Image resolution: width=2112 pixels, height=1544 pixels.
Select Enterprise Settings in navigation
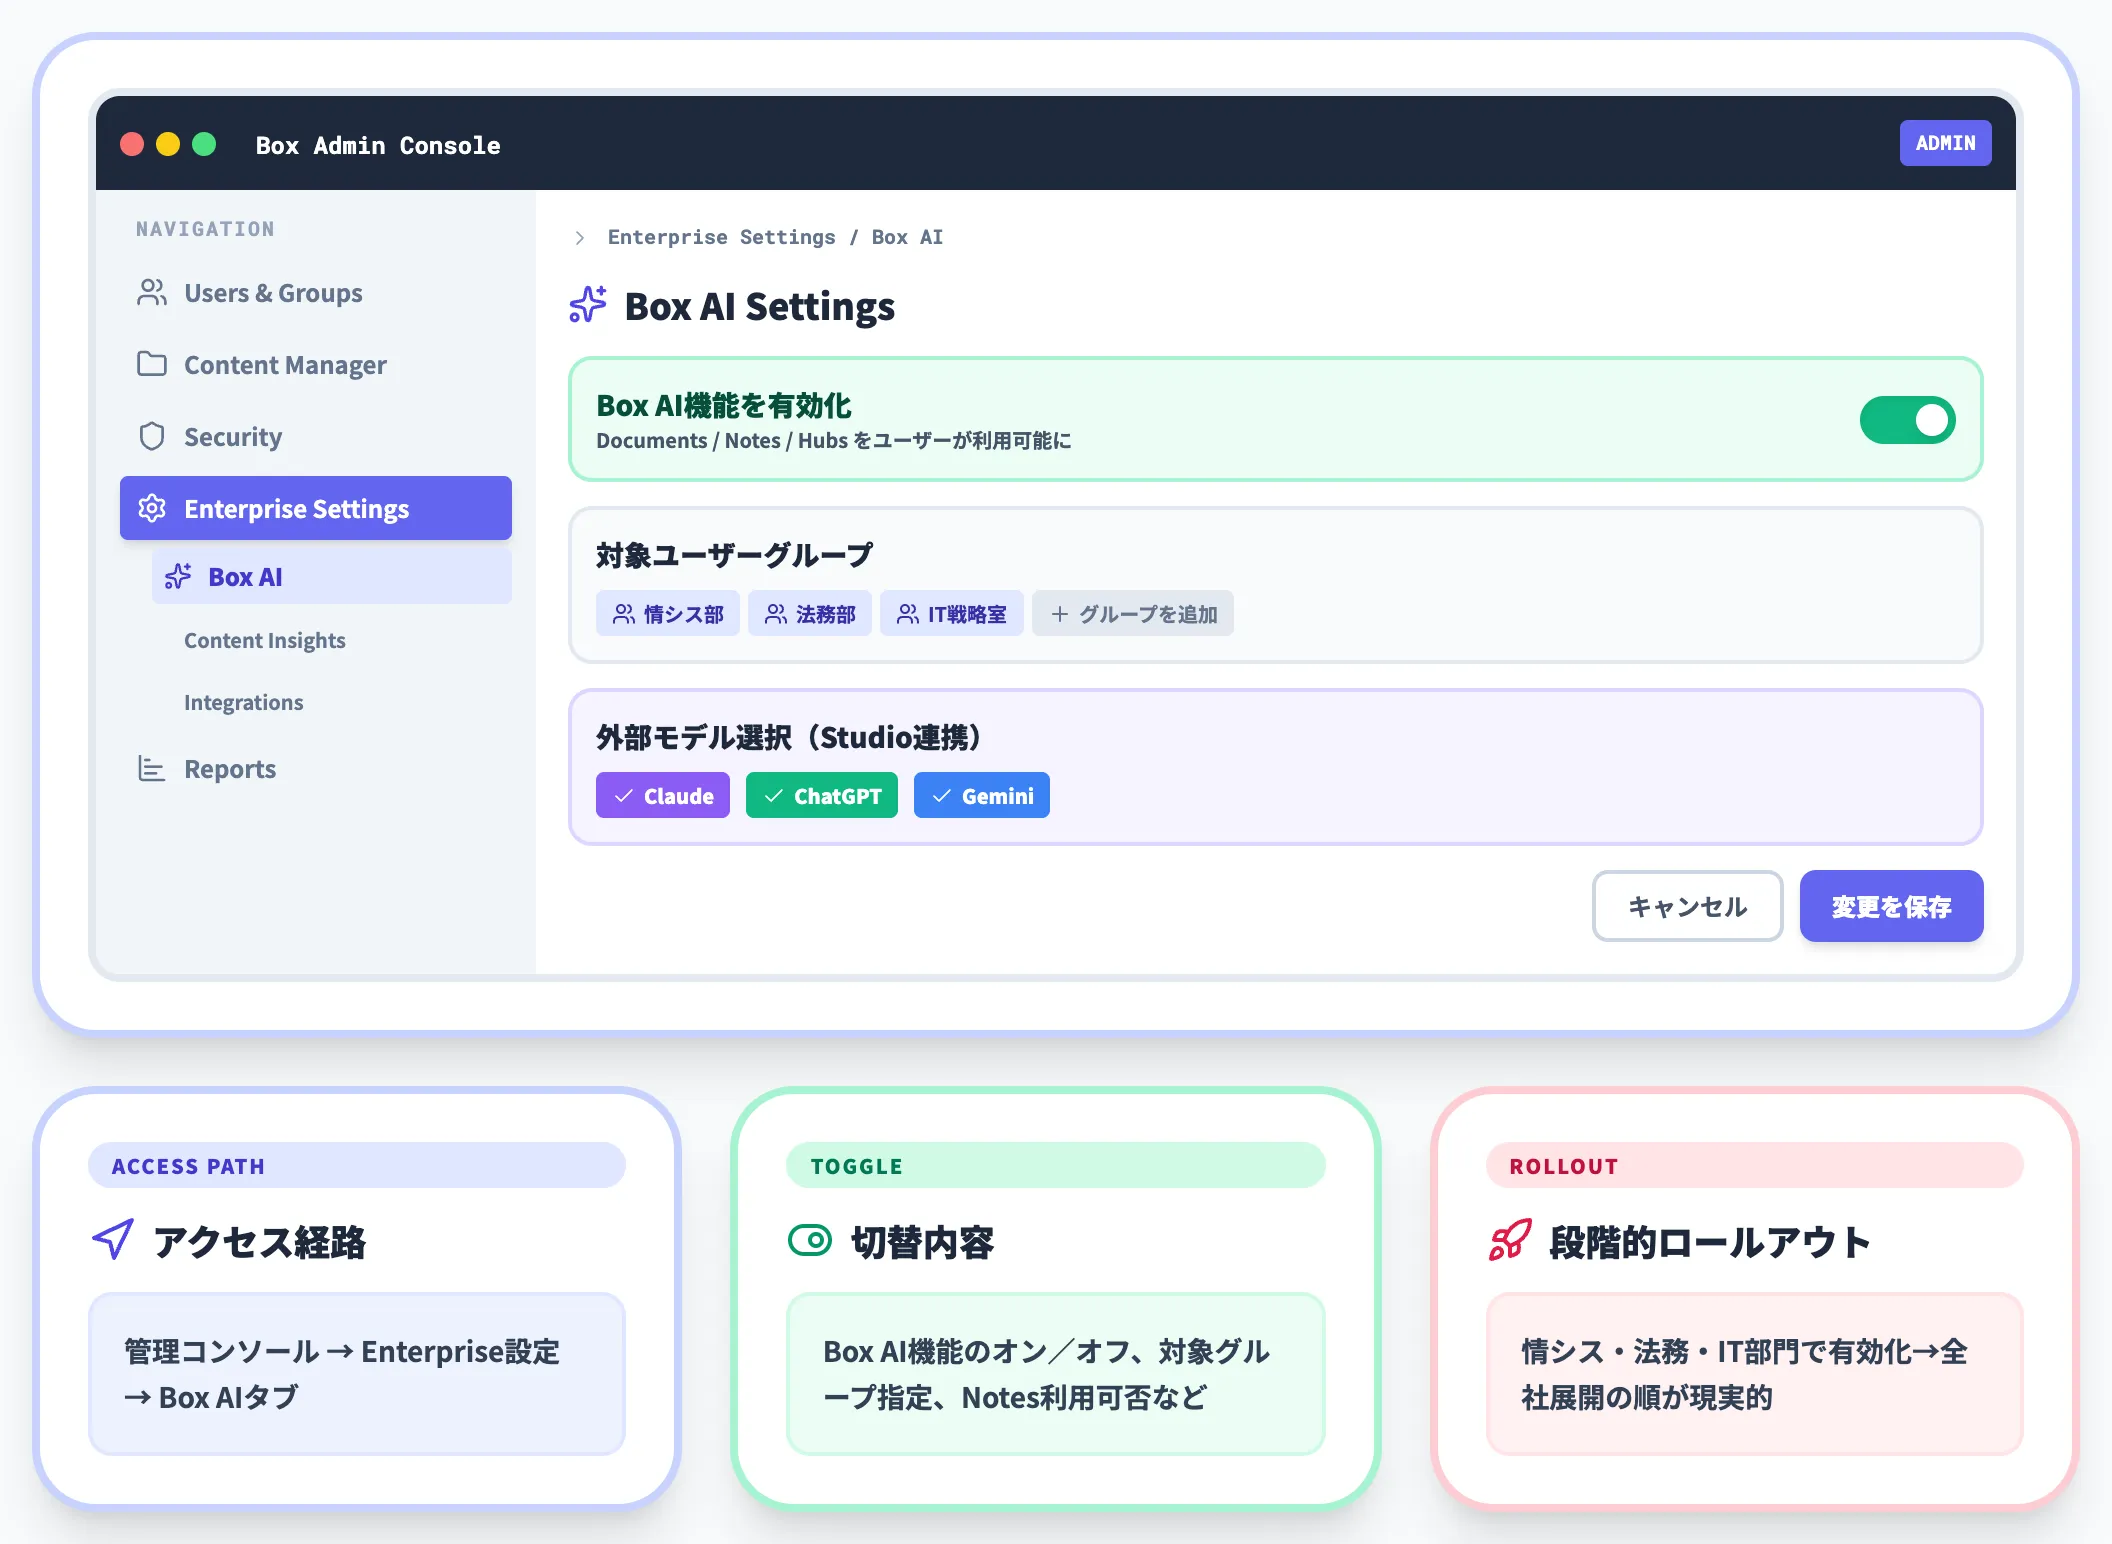[x=316, y=508]
